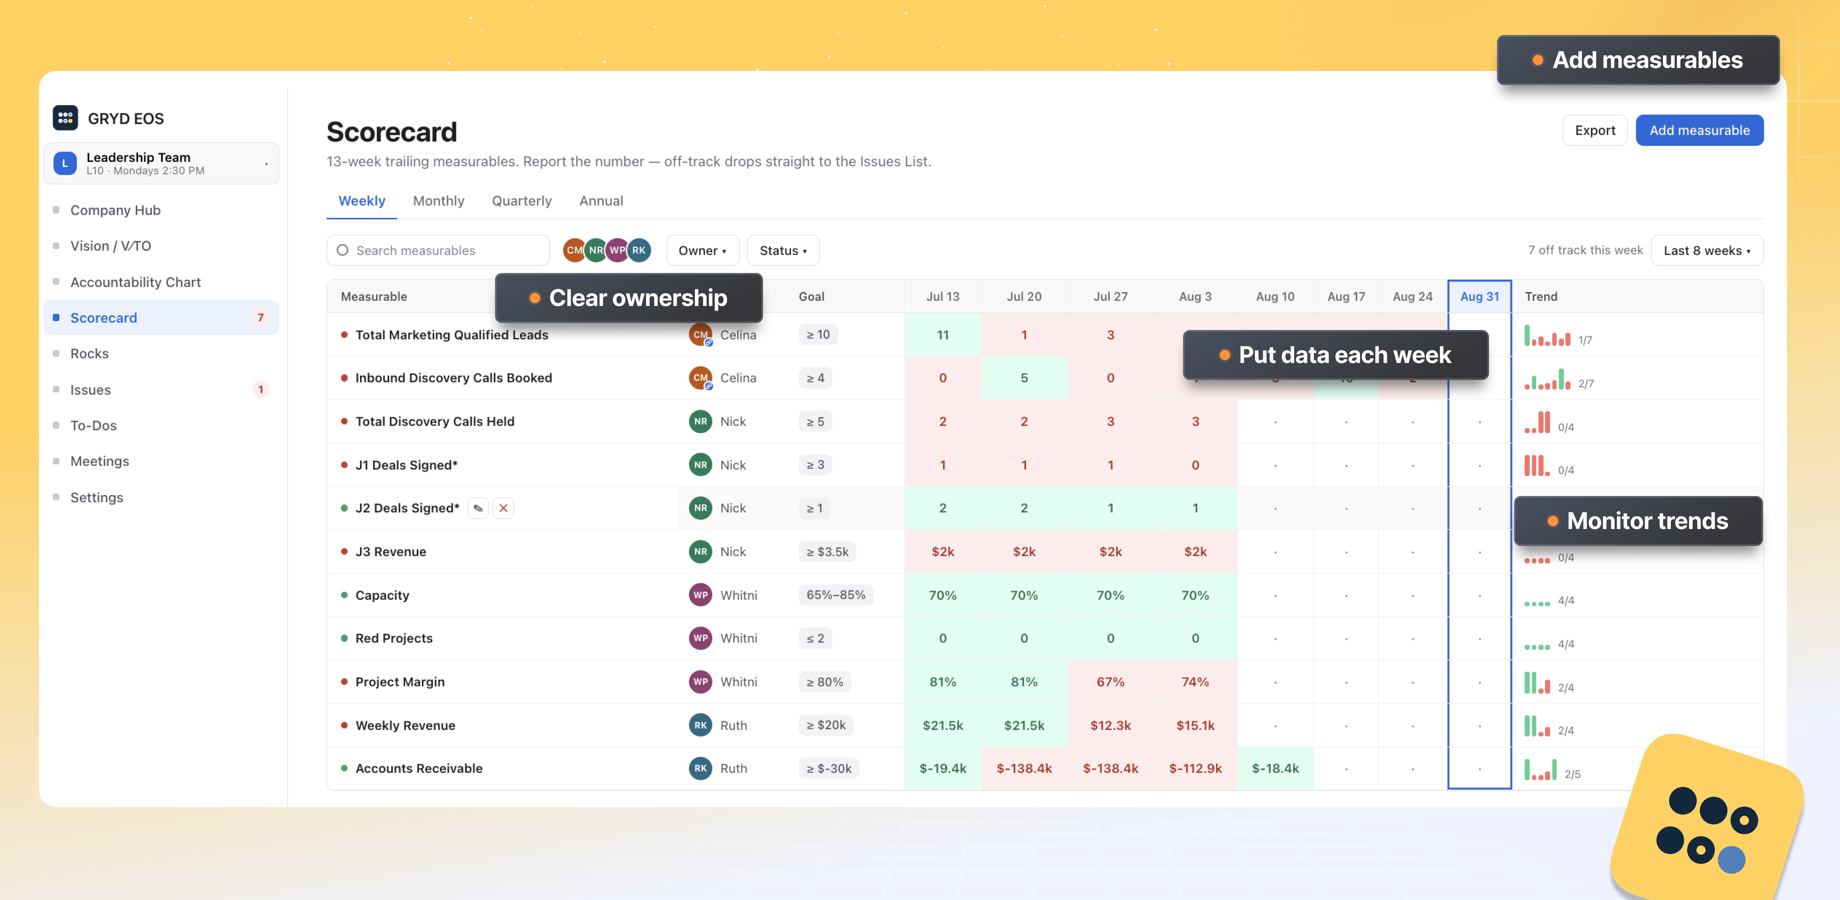Switch to the Annual tab
Viewport: 1840px width, 900px height.
pos(601,201)
